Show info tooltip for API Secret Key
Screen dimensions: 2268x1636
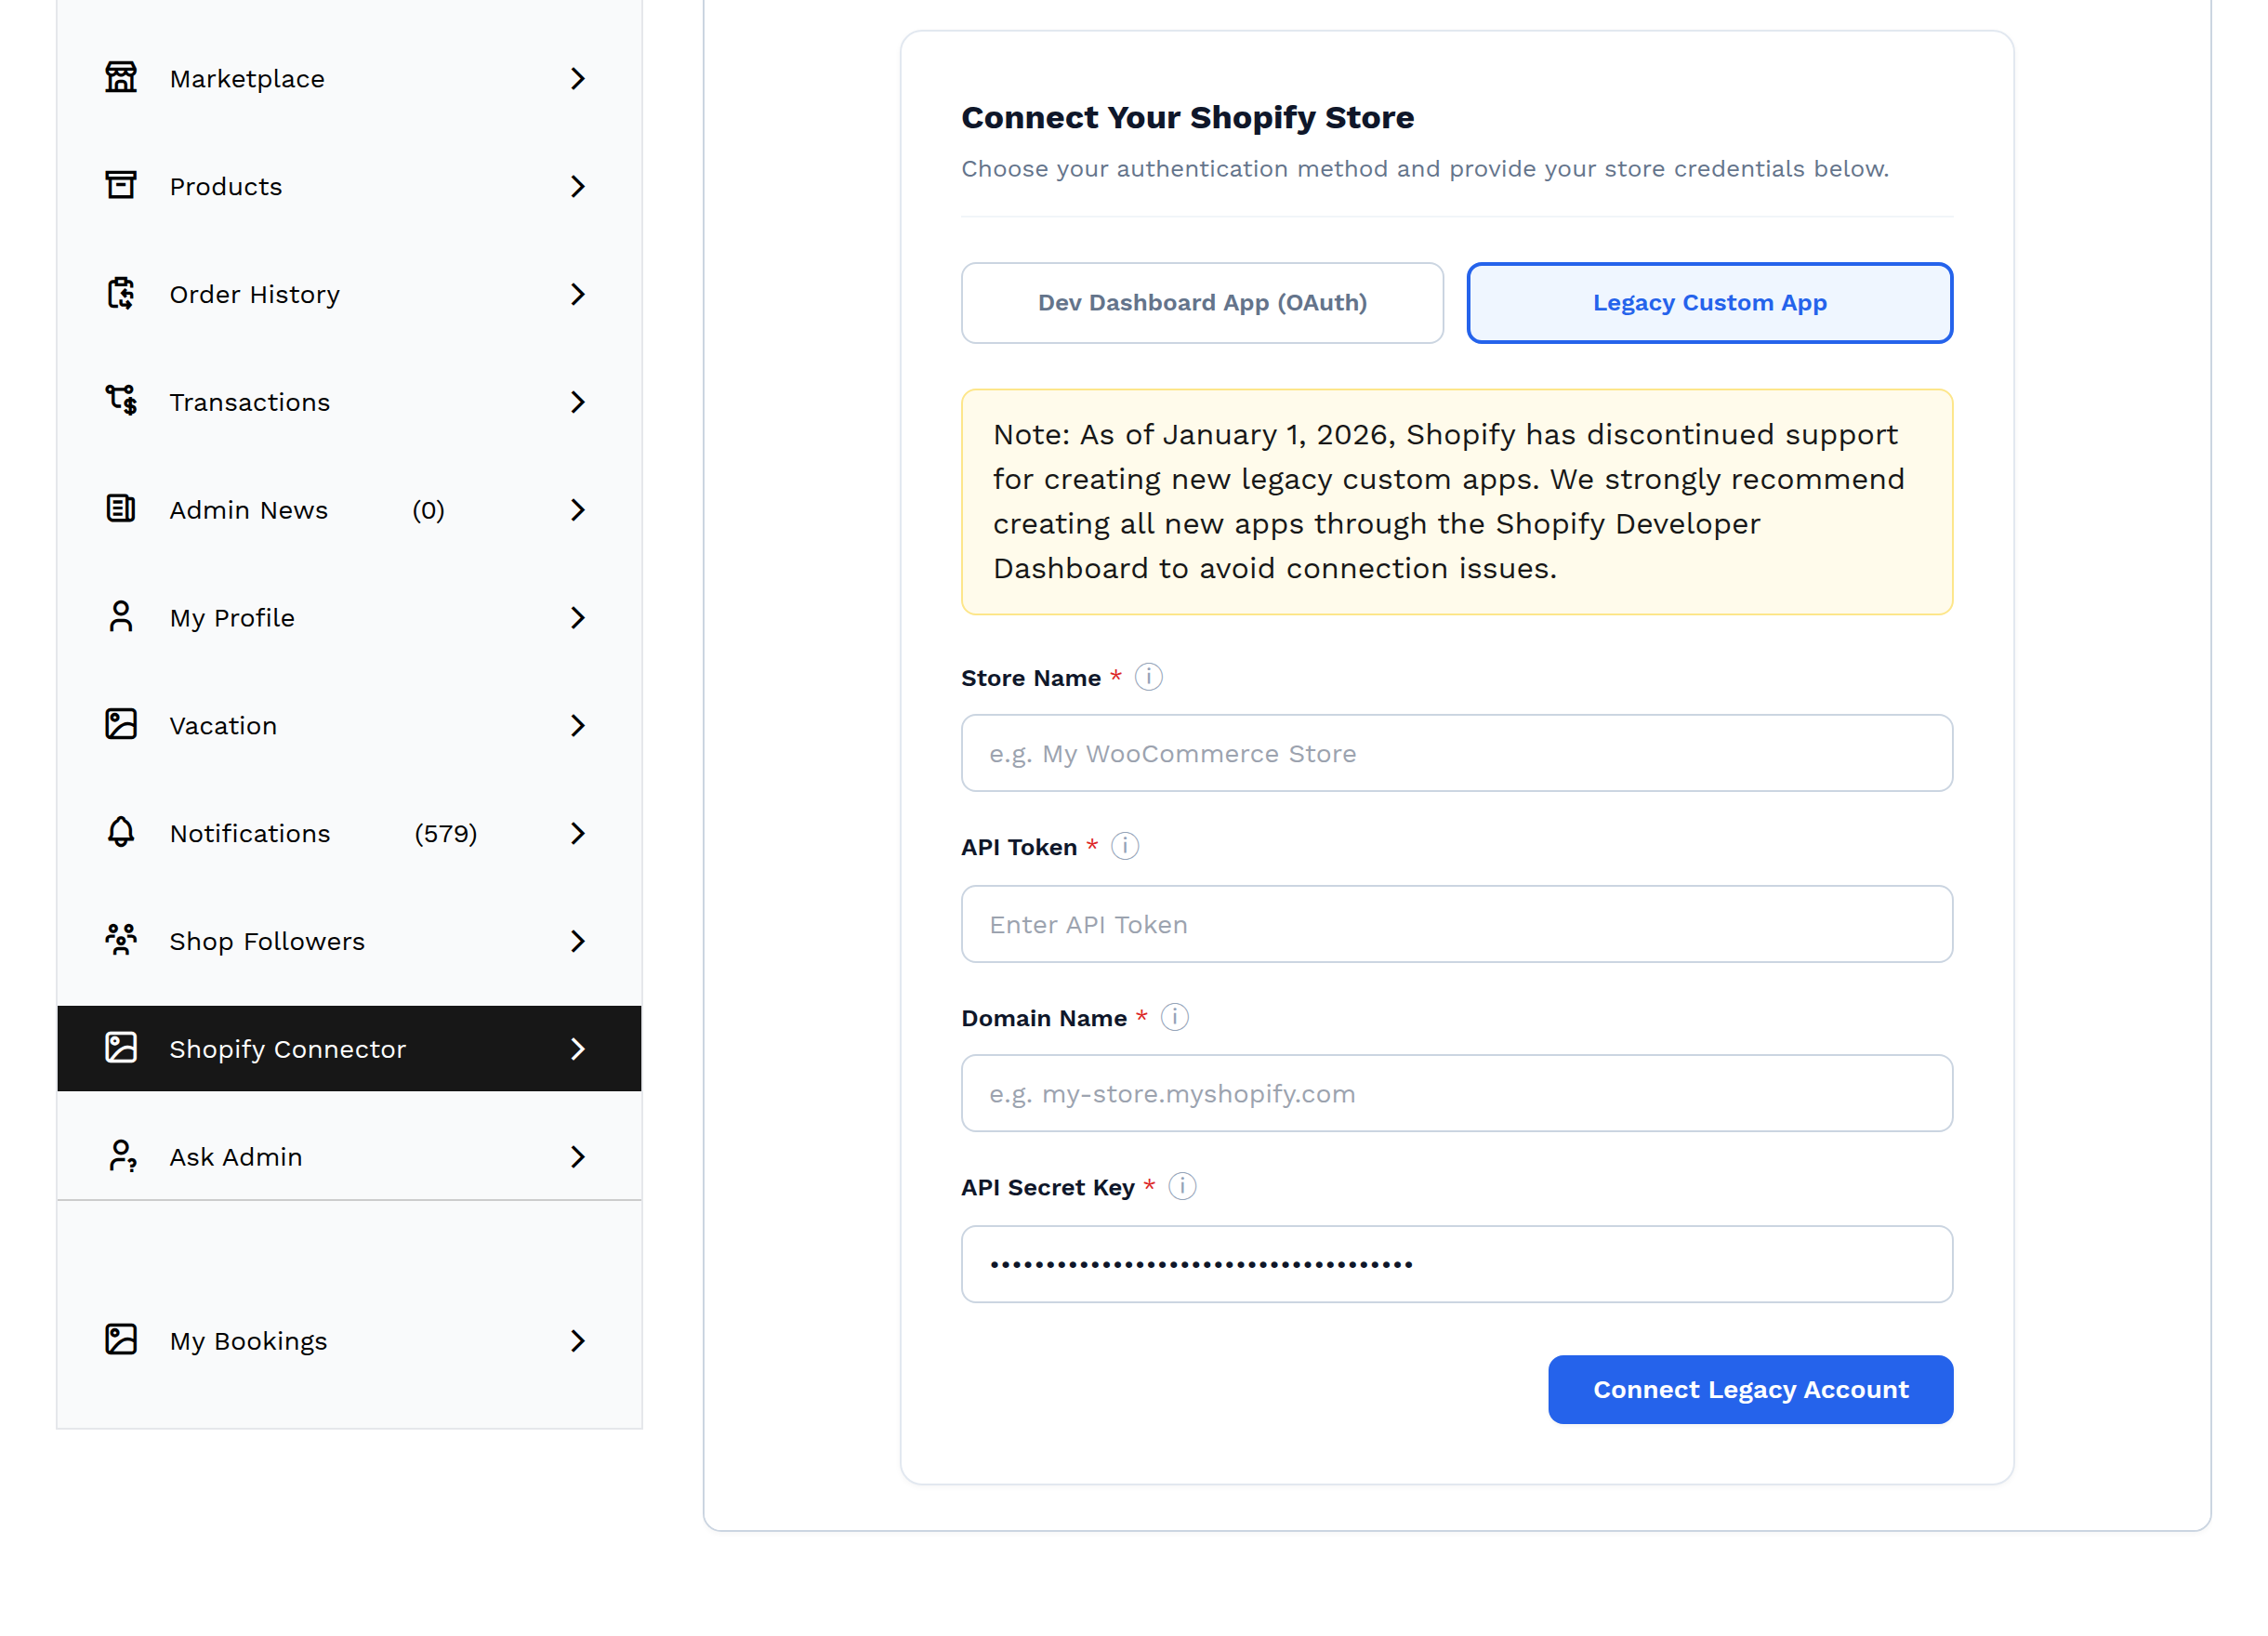click(x=1183, y=1187)
